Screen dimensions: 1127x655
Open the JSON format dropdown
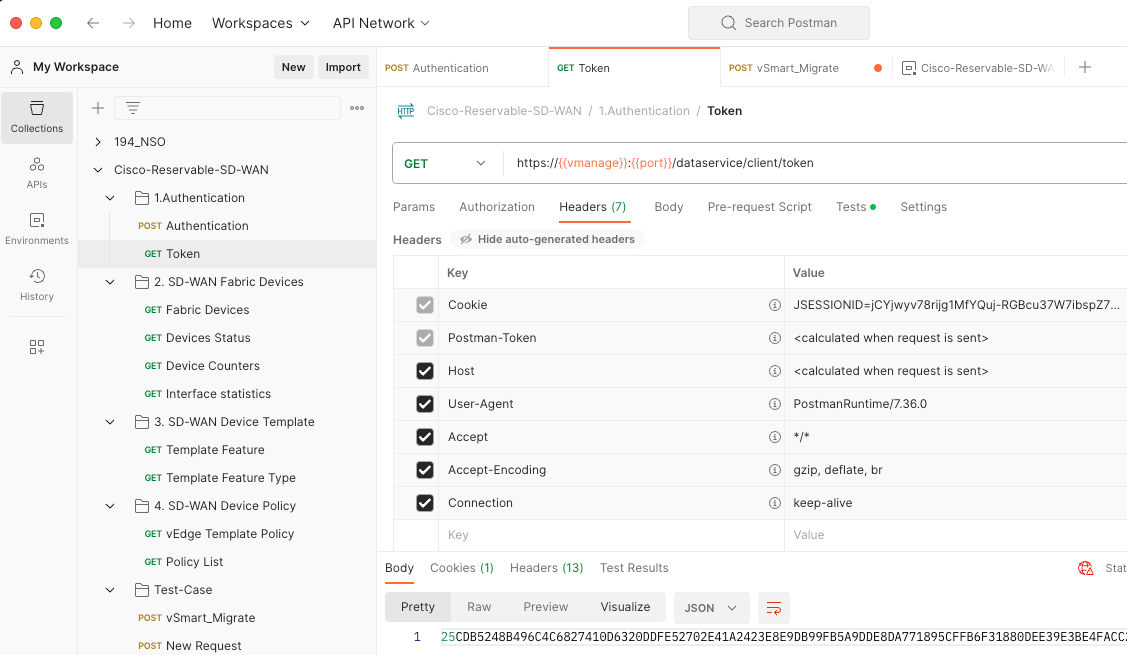[x=711, y=607]
